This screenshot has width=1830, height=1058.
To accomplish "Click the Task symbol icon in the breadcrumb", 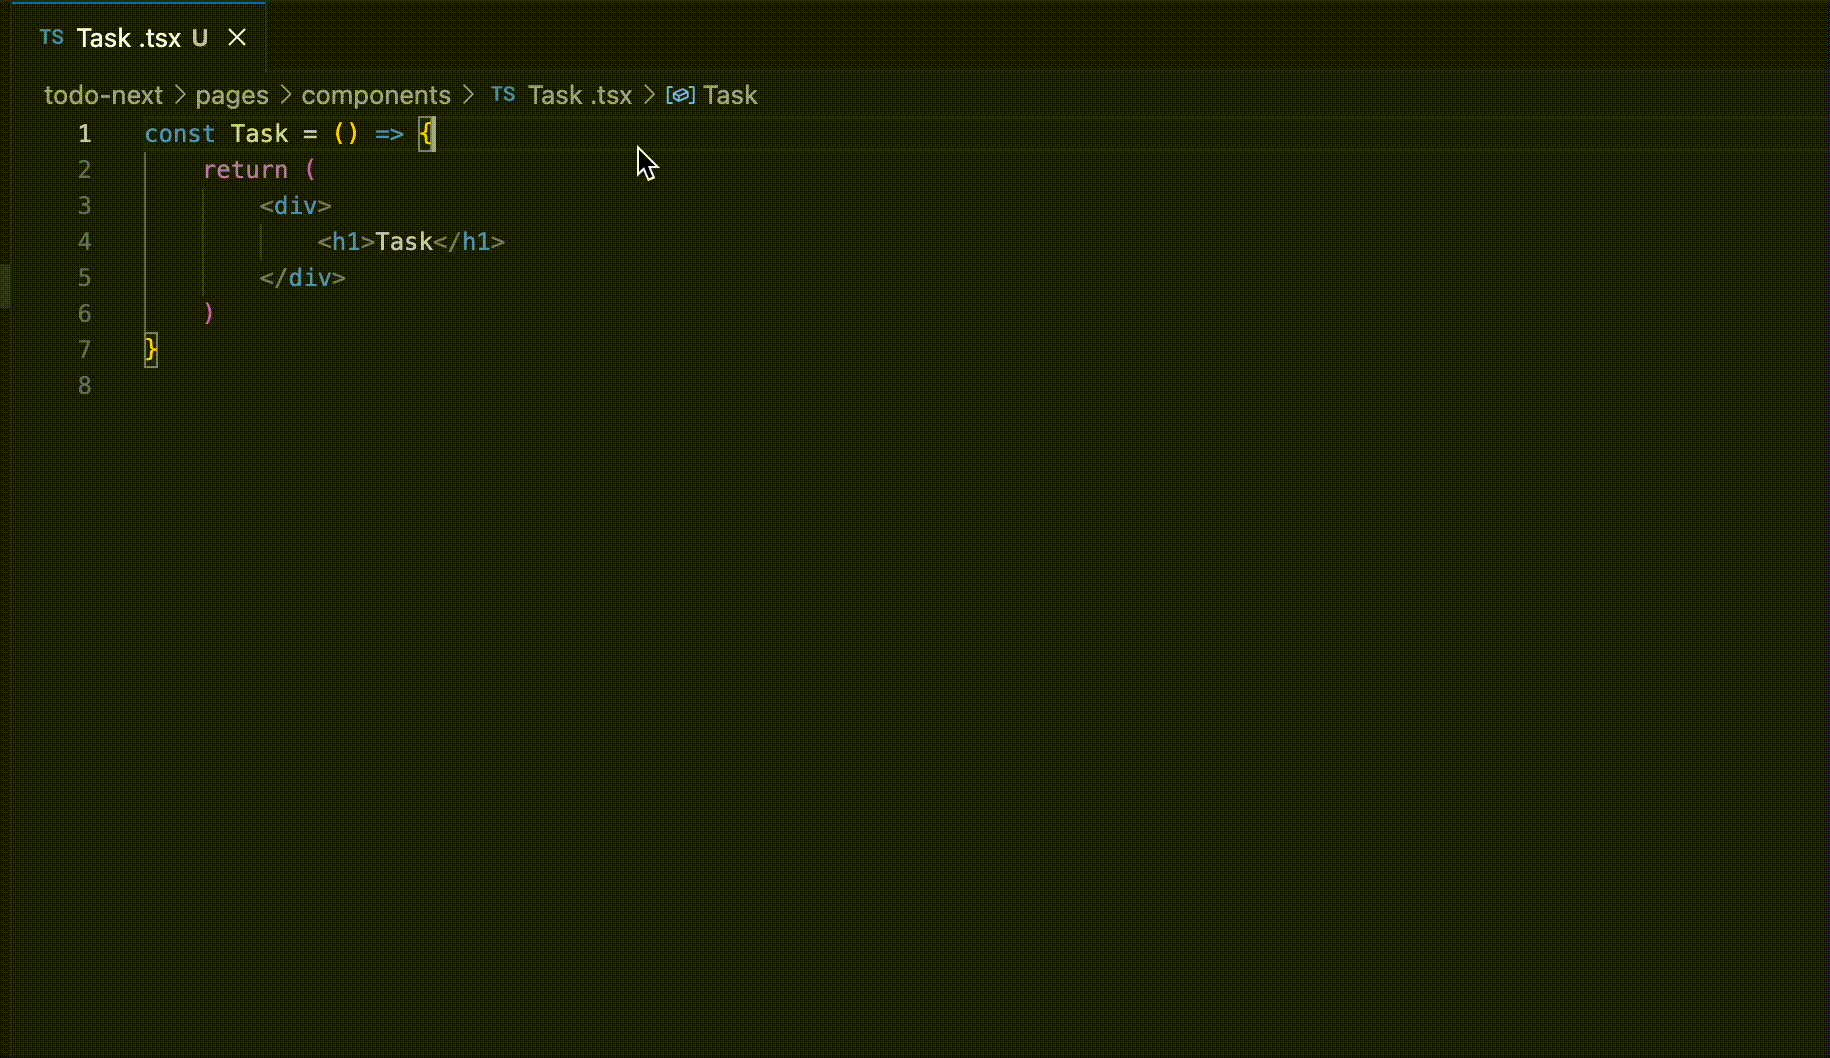I will (x=679, y=94).
